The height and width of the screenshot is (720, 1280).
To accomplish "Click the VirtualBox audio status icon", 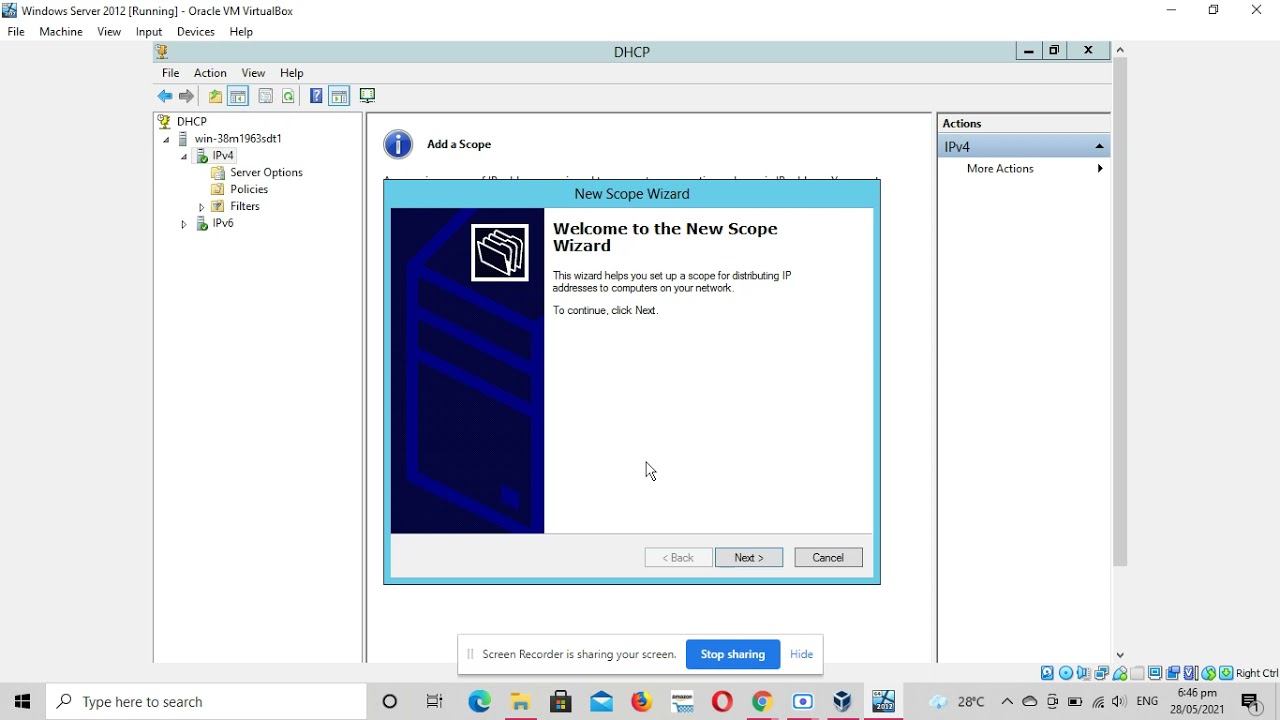I will pyautogui.click(x=1084, y=673).
